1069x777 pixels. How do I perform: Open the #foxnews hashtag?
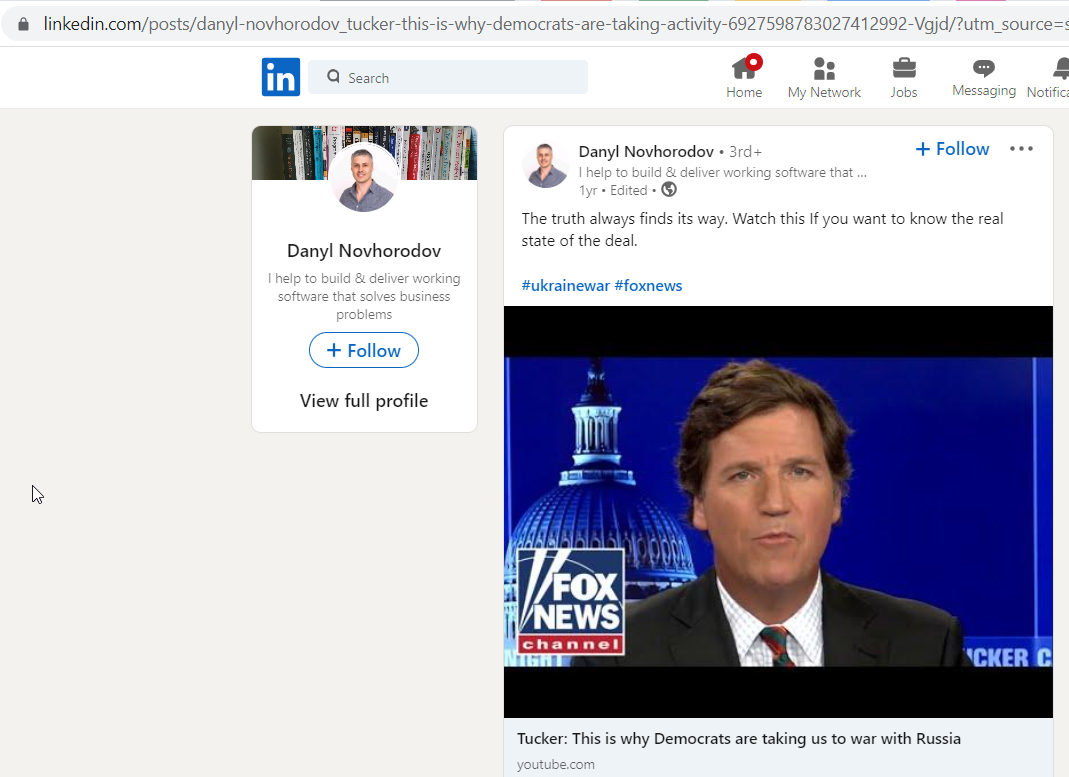point(648,286)
